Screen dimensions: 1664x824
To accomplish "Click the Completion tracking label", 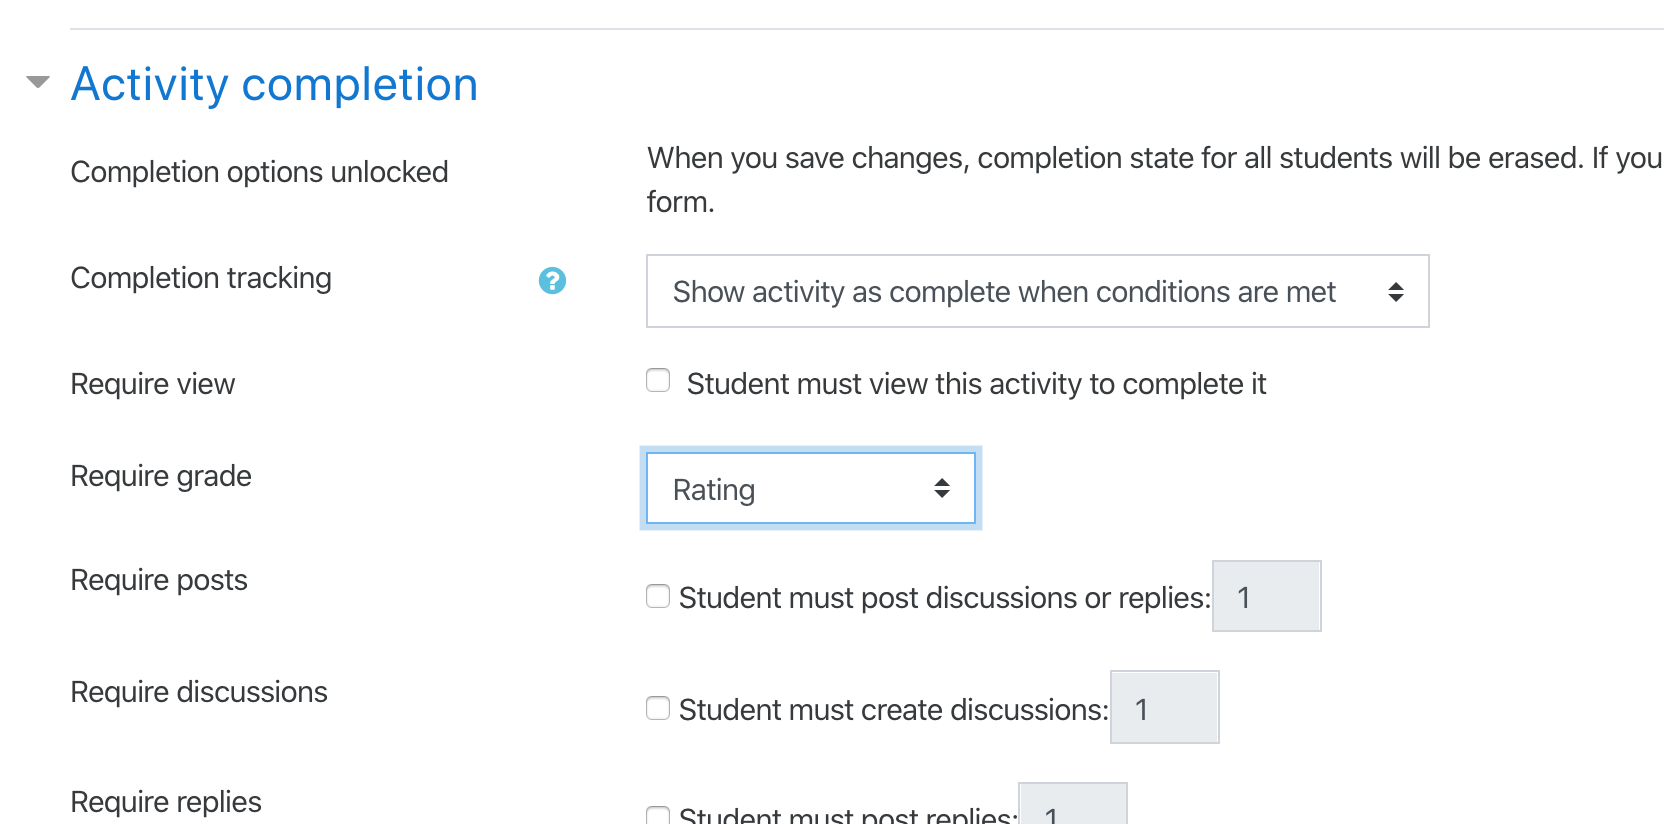I will 201,278.
